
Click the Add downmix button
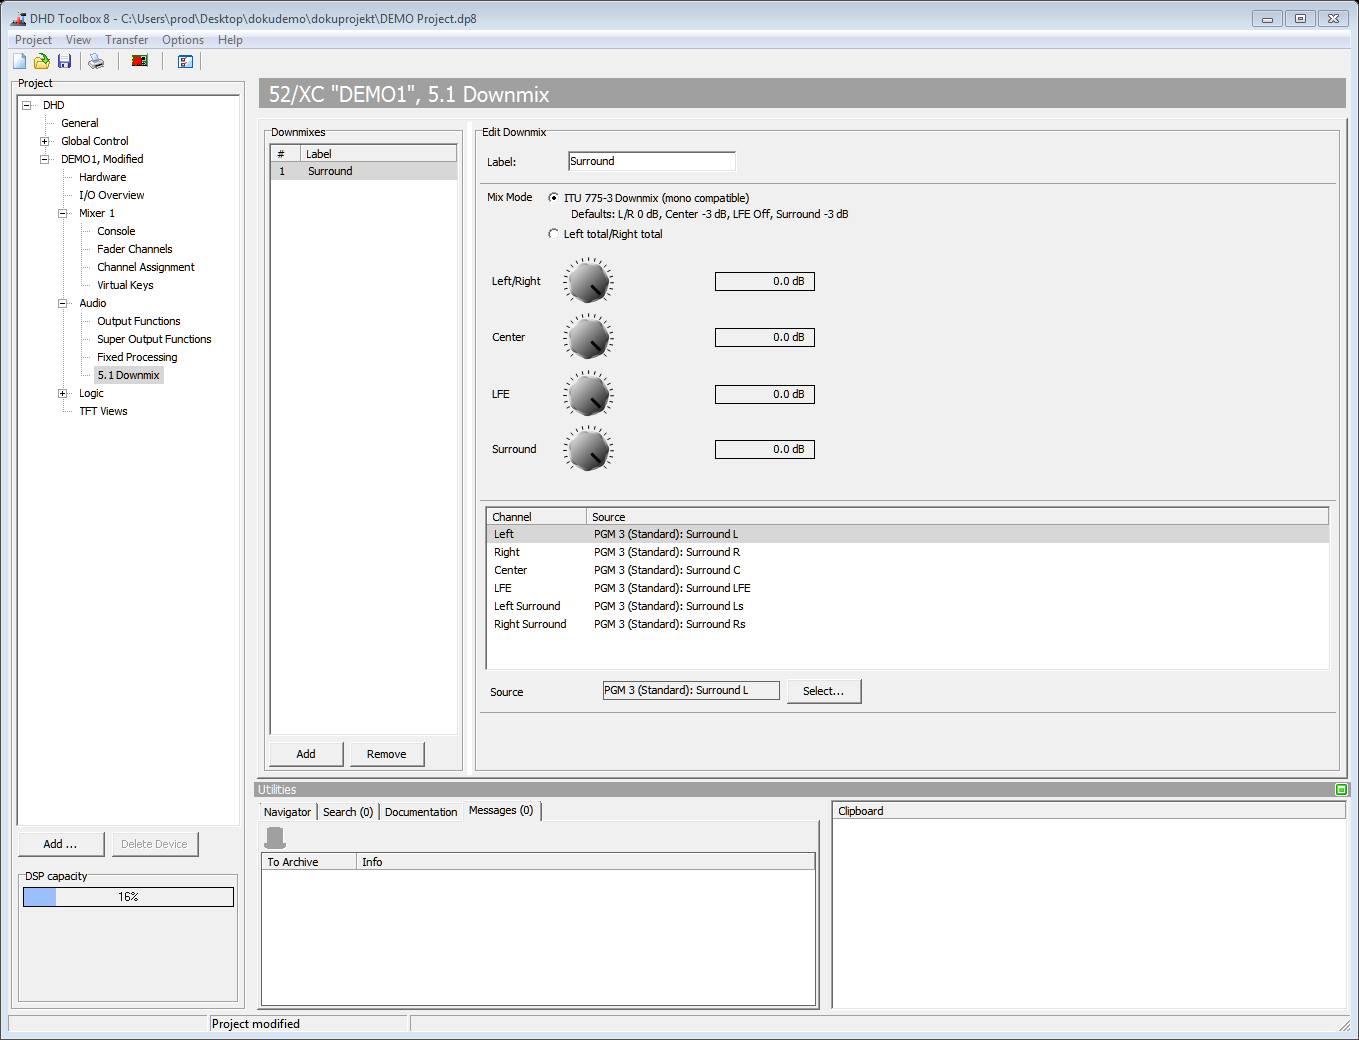(306, 754)
